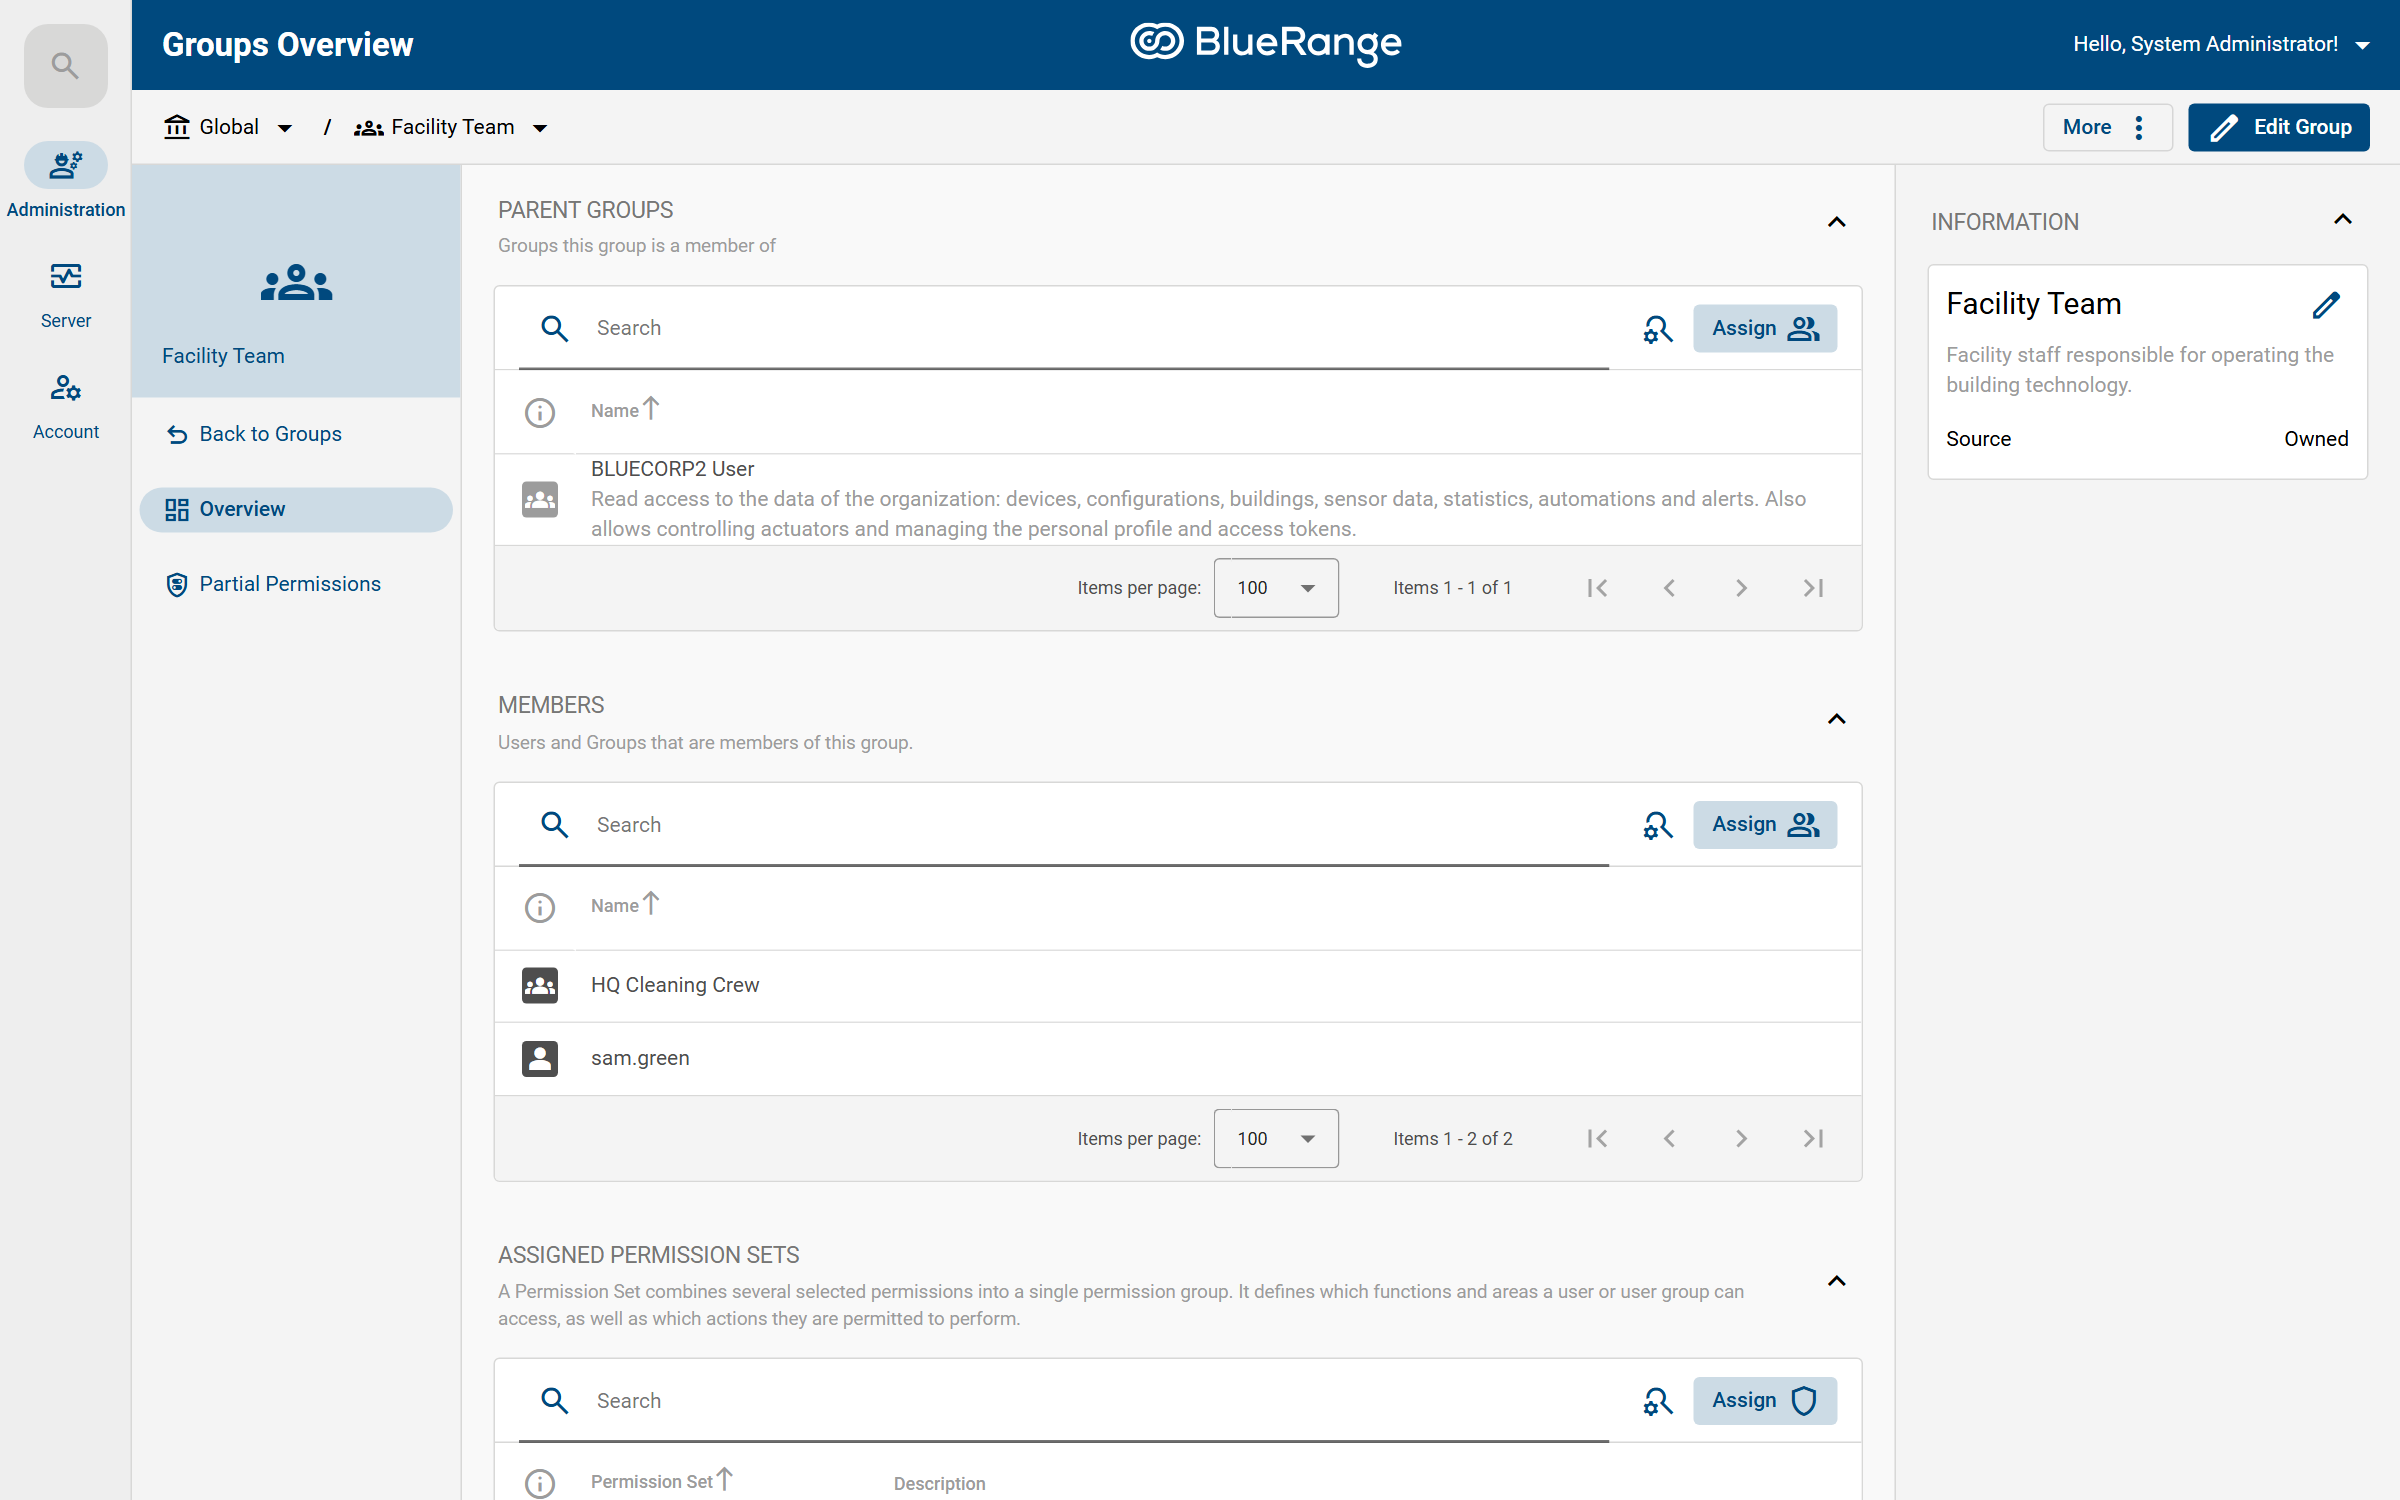Open the HQ Cleaning Crew member
Viewport: 2400px width, 1500px height.
point(1178,986)
